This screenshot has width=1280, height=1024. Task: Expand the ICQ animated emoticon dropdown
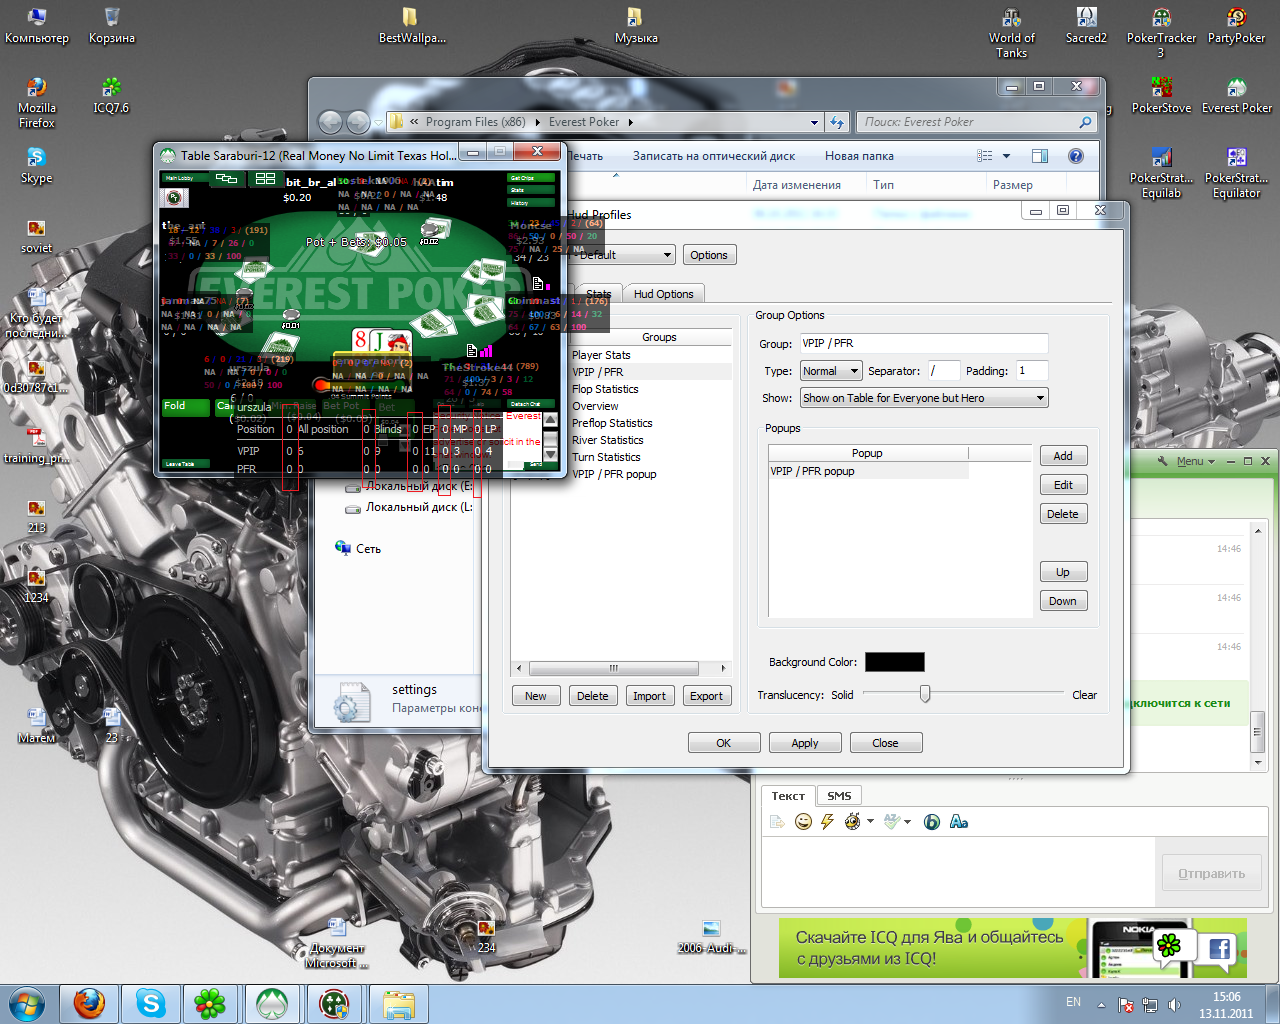click(x=871, y=822)
